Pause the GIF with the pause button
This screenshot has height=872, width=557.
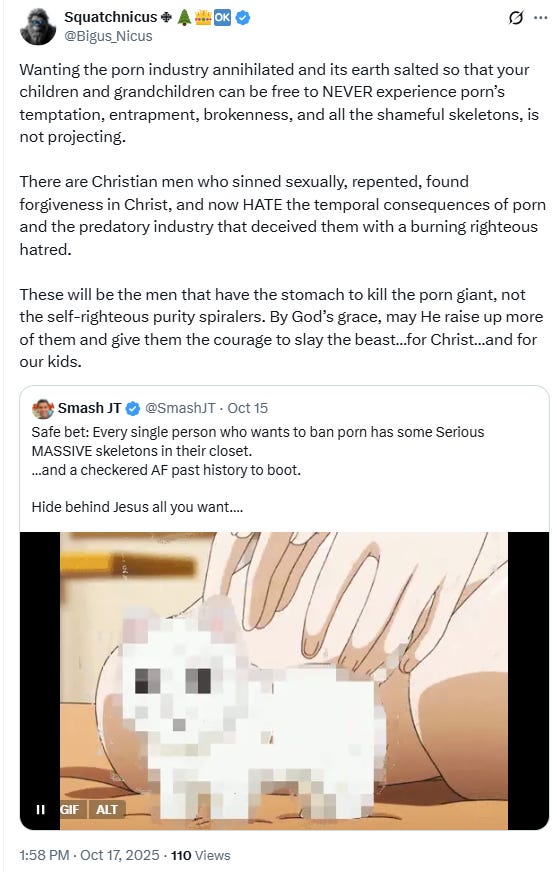coord(41,810)
